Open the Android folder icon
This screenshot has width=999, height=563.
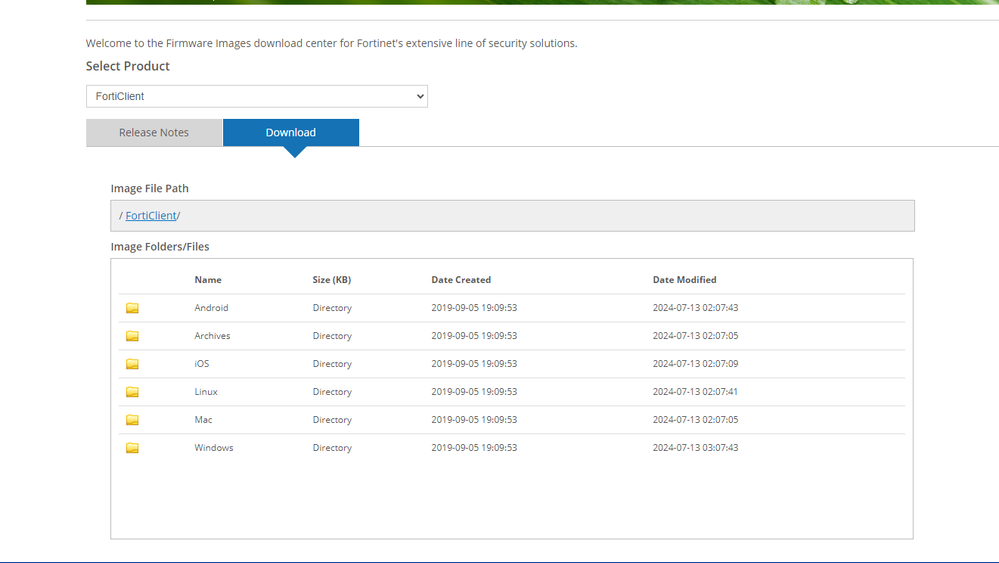coord(132,308)
